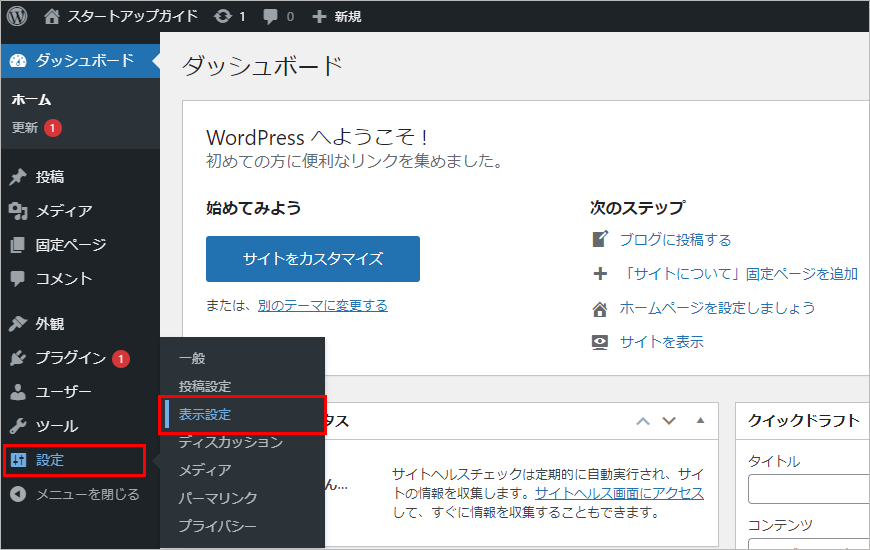Click the plus icon for 新規
Image resolution: width=870 pixels, height=550 pixels.
click(x=318, y=17)
